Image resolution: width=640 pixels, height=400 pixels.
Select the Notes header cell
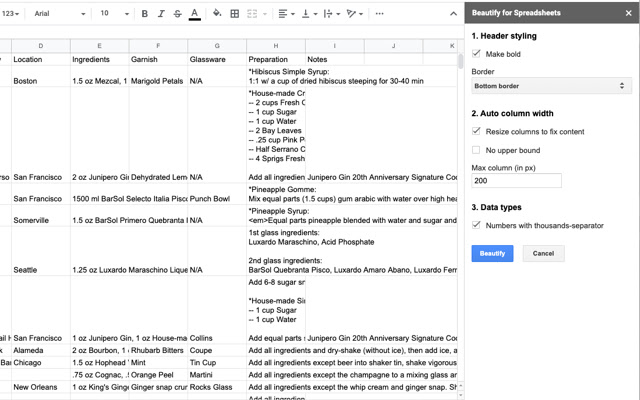pyautogui.click(x=335, y=59)
